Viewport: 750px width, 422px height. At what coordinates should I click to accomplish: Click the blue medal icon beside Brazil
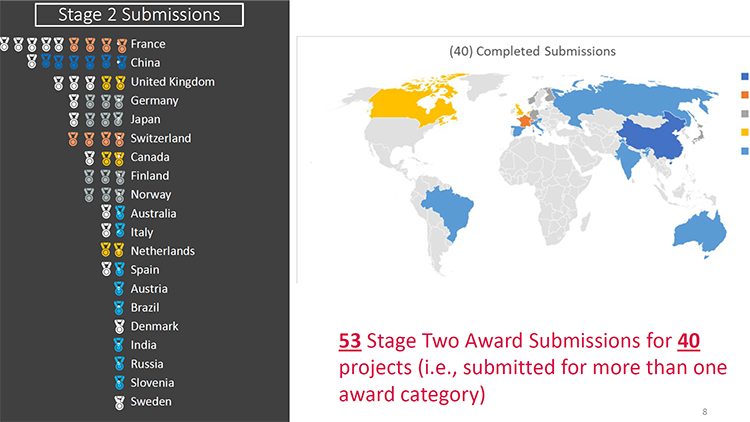119,308
